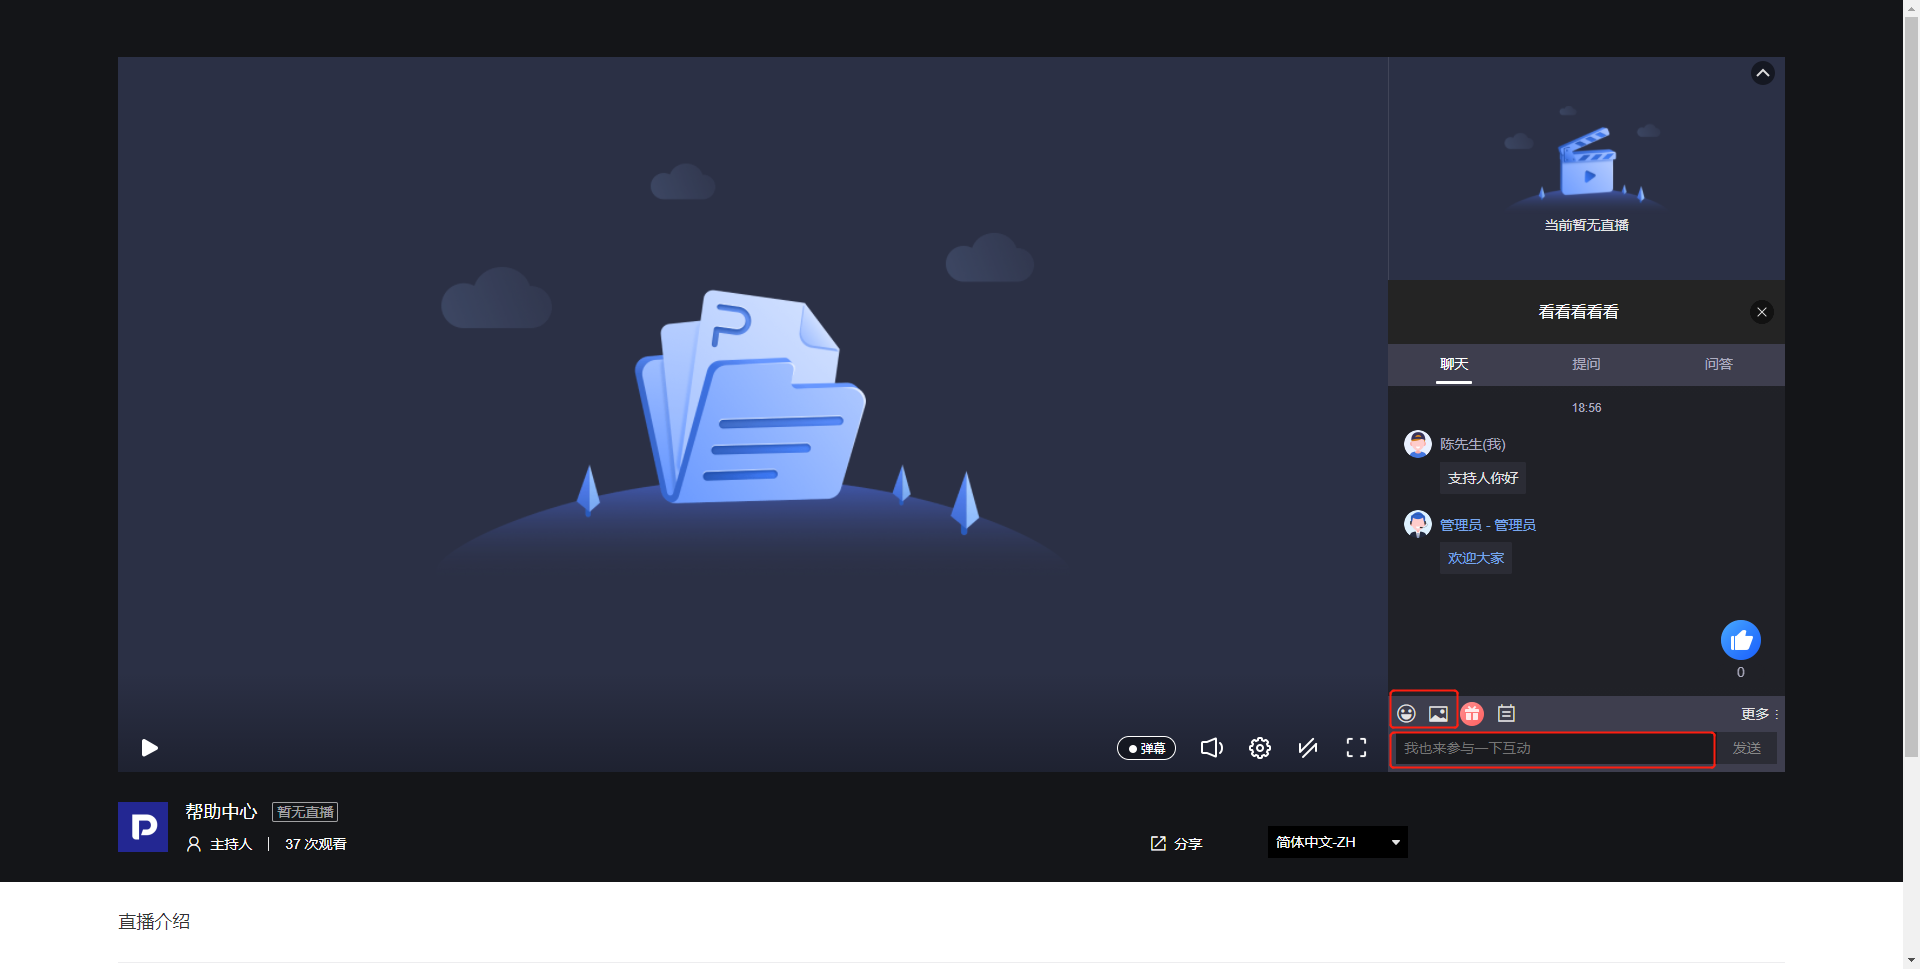Image resolution: width=1920 pixels, height=969 pixels.
Task: Click the 18:56 chat timestamp
Action: tap(1587, 408)
